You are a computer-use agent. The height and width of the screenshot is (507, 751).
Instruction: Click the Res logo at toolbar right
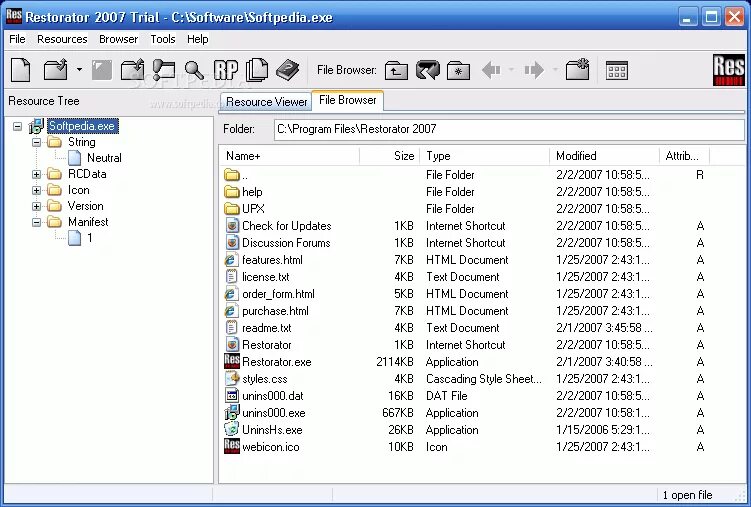(728, 70)
